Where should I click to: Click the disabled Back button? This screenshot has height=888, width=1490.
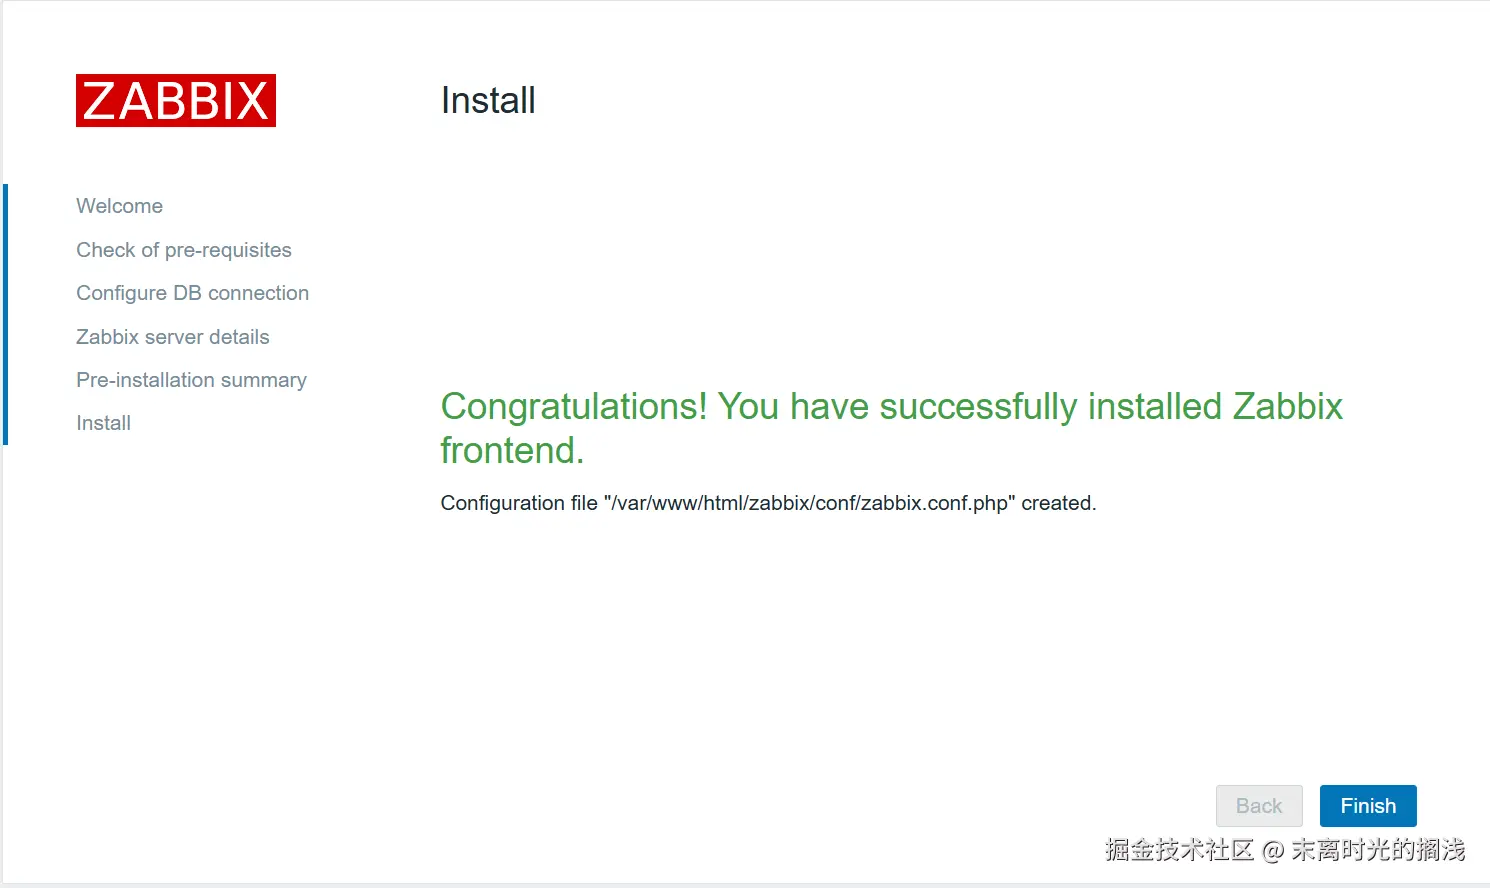click(x=1259, y=806)
